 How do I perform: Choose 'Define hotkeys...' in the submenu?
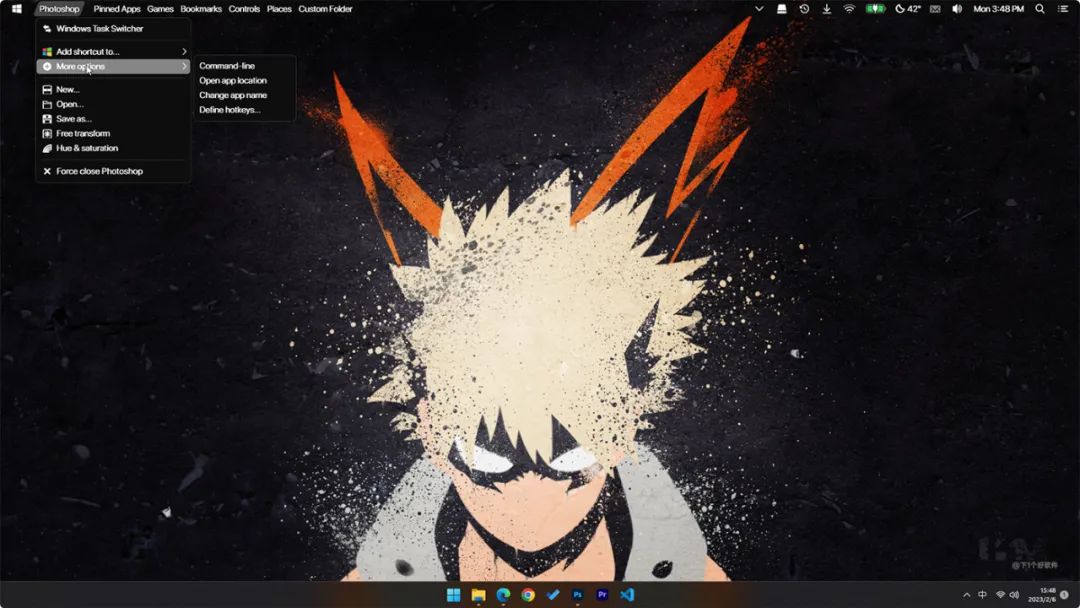tap(229, 110)
